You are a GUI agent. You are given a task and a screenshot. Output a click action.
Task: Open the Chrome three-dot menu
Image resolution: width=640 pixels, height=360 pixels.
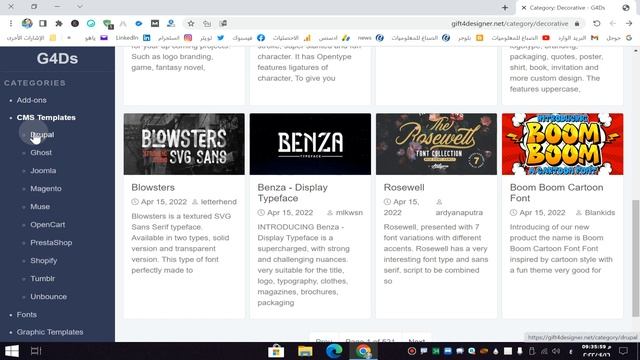coord(11,24)
